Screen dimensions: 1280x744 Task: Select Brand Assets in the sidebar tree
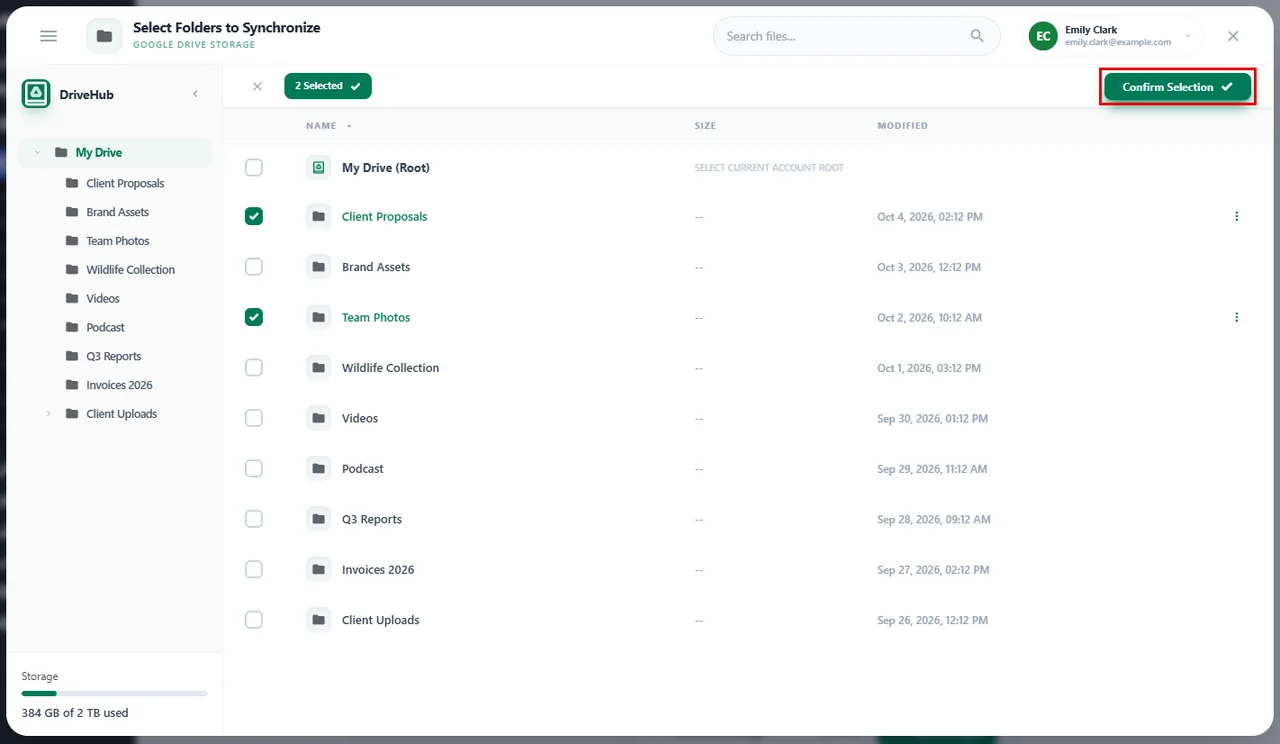point(117,212)
